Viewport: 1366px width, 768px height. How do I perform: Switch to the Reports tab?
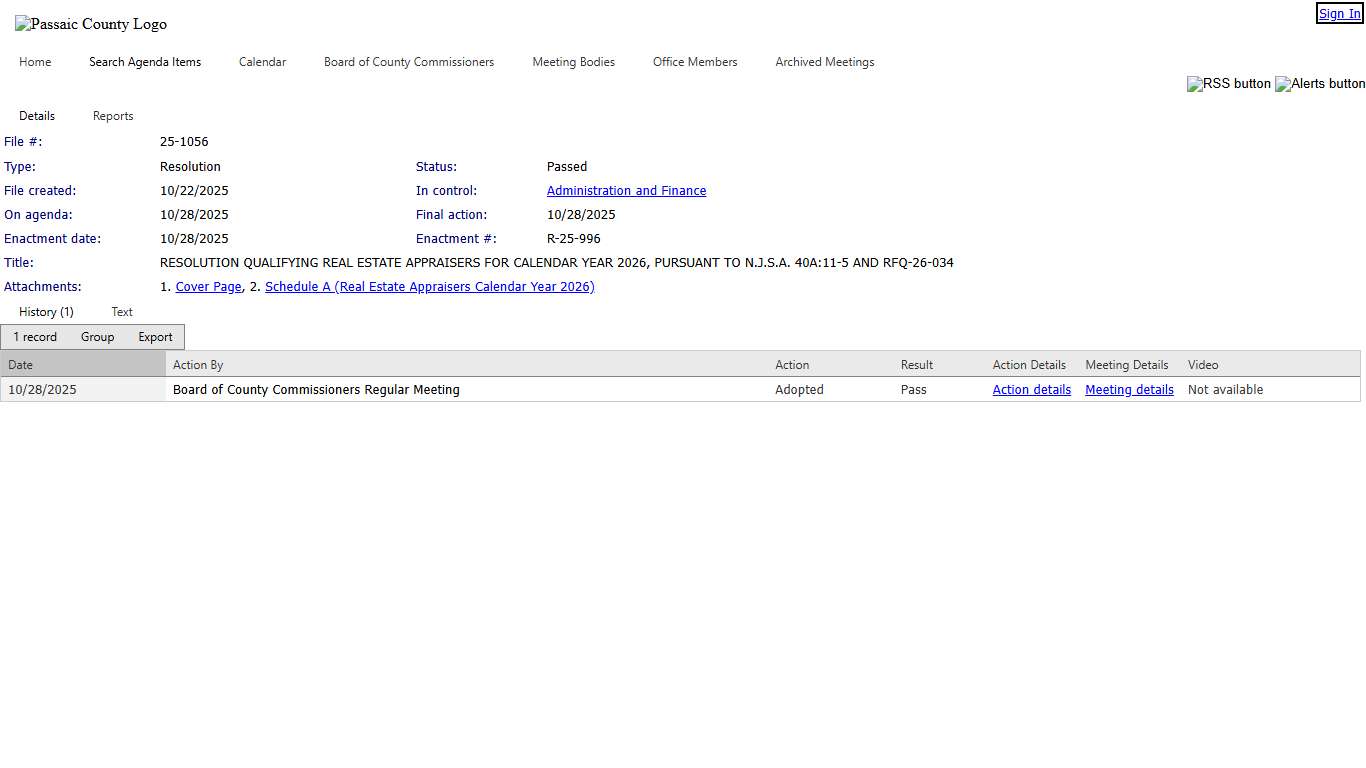click(113, 116)
